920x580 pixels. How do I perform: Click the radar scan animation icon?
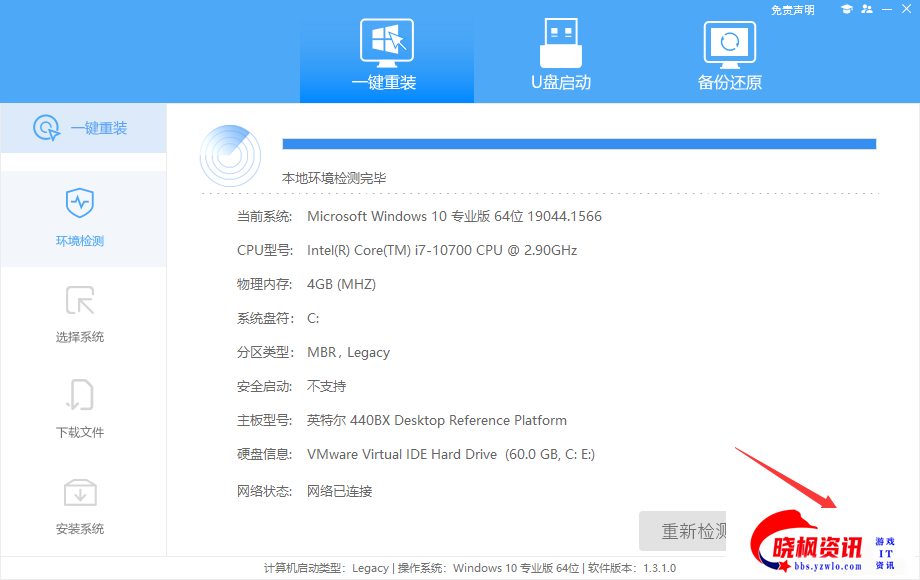tap(230, 154)
